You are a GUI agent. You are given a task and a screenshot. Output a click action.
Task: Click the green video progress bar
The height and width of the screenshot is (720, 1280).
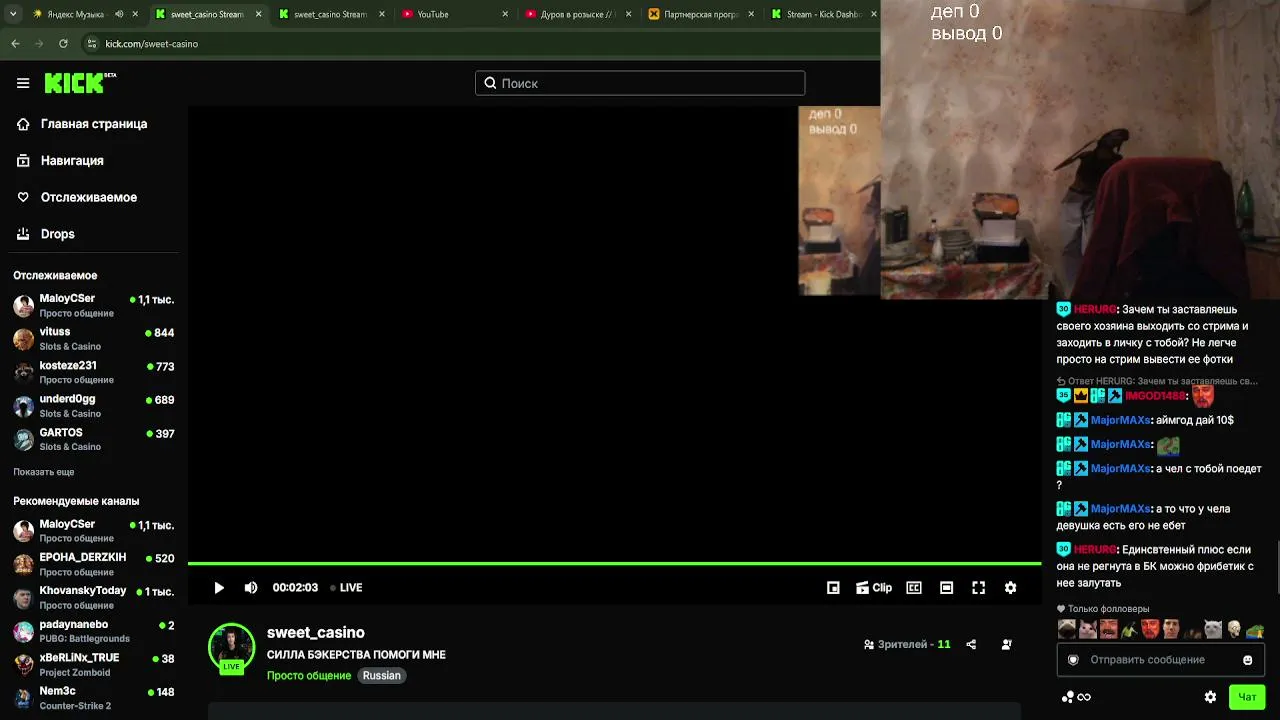(x=614, y=564)
